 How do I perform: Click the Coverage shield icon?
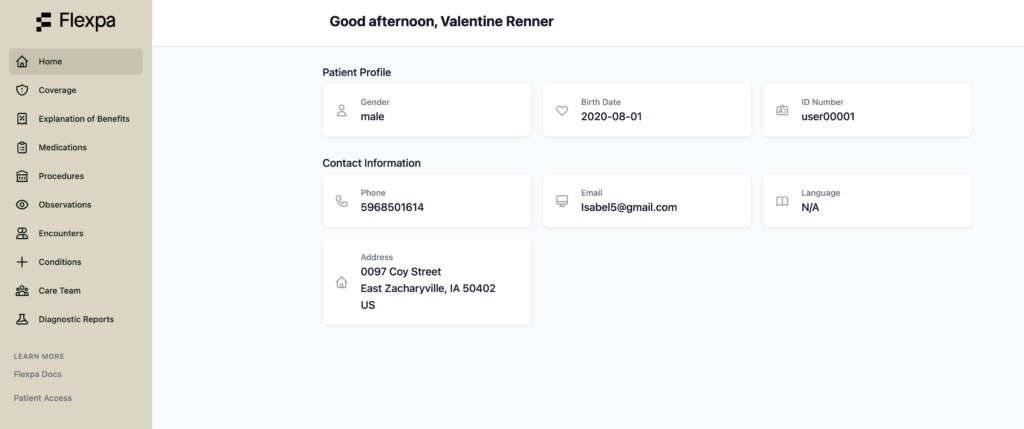22,90
